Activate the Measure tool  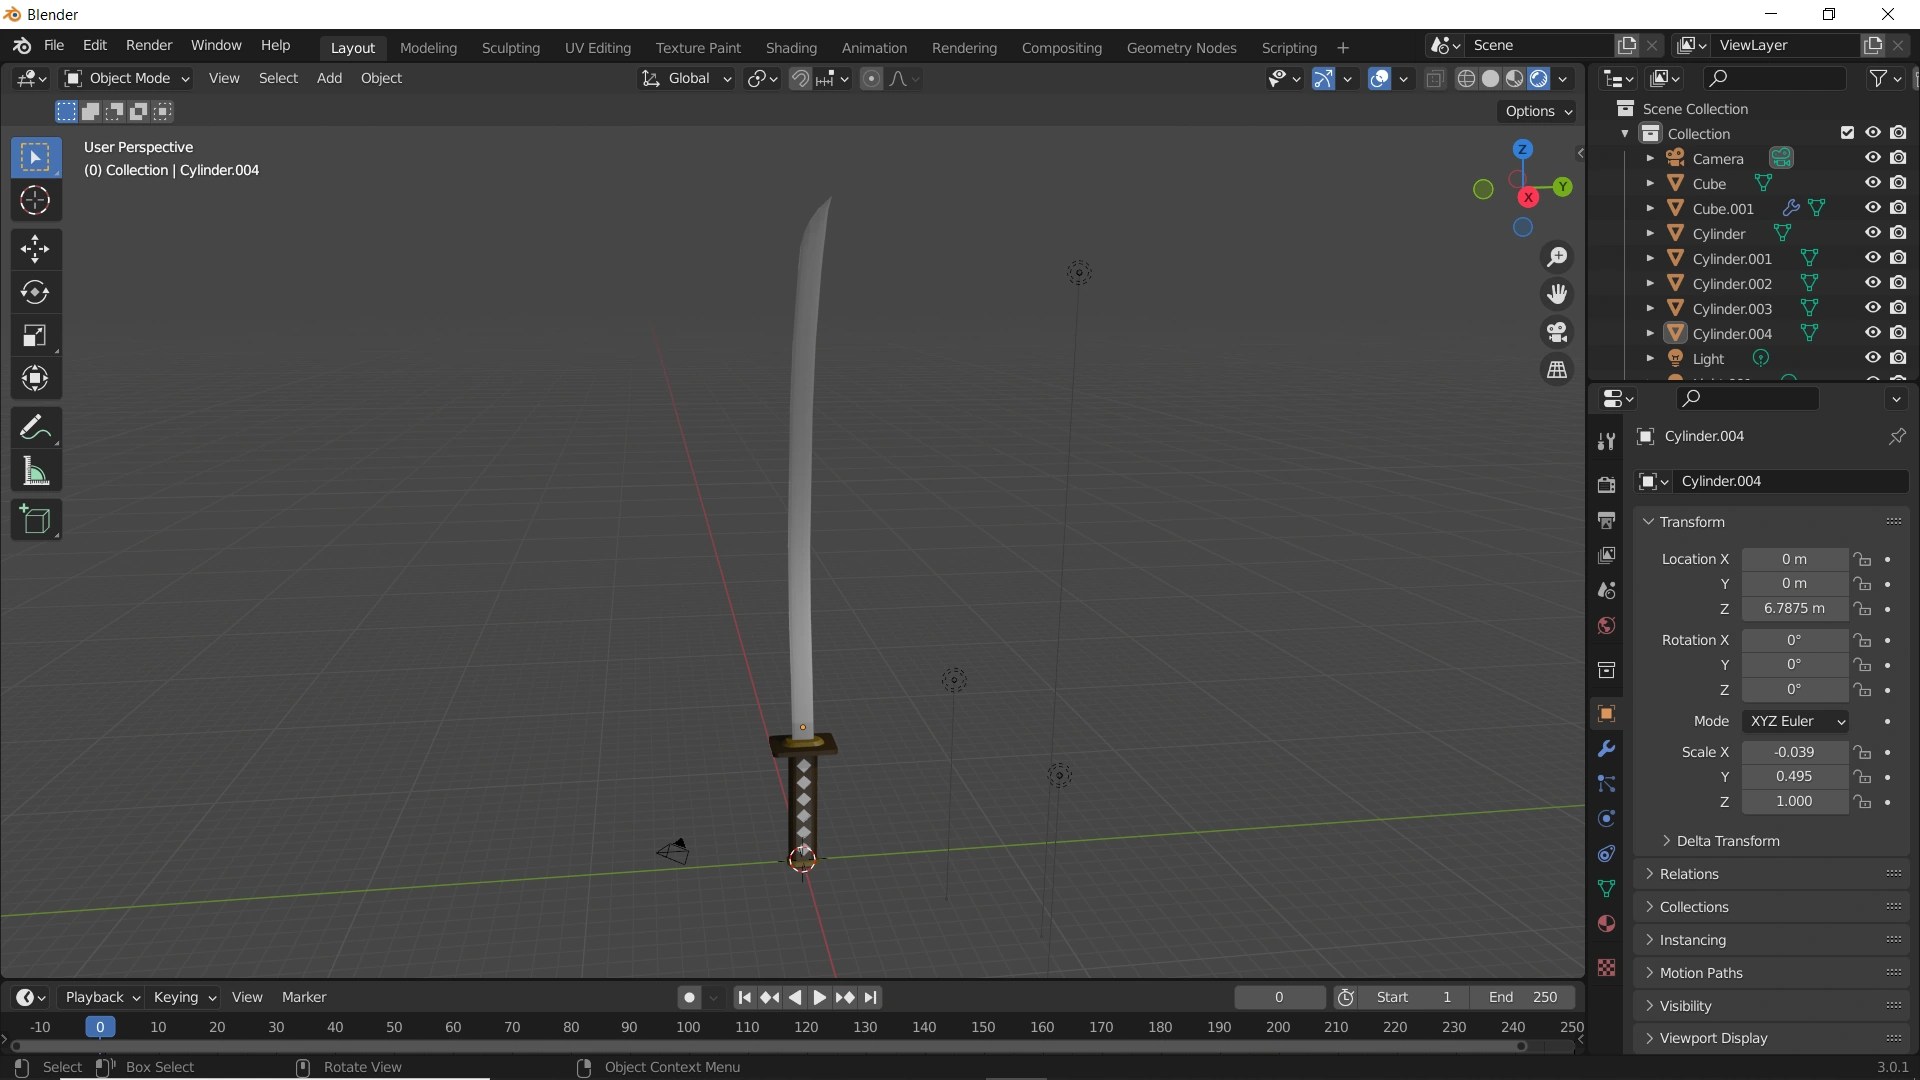[35, 471]
